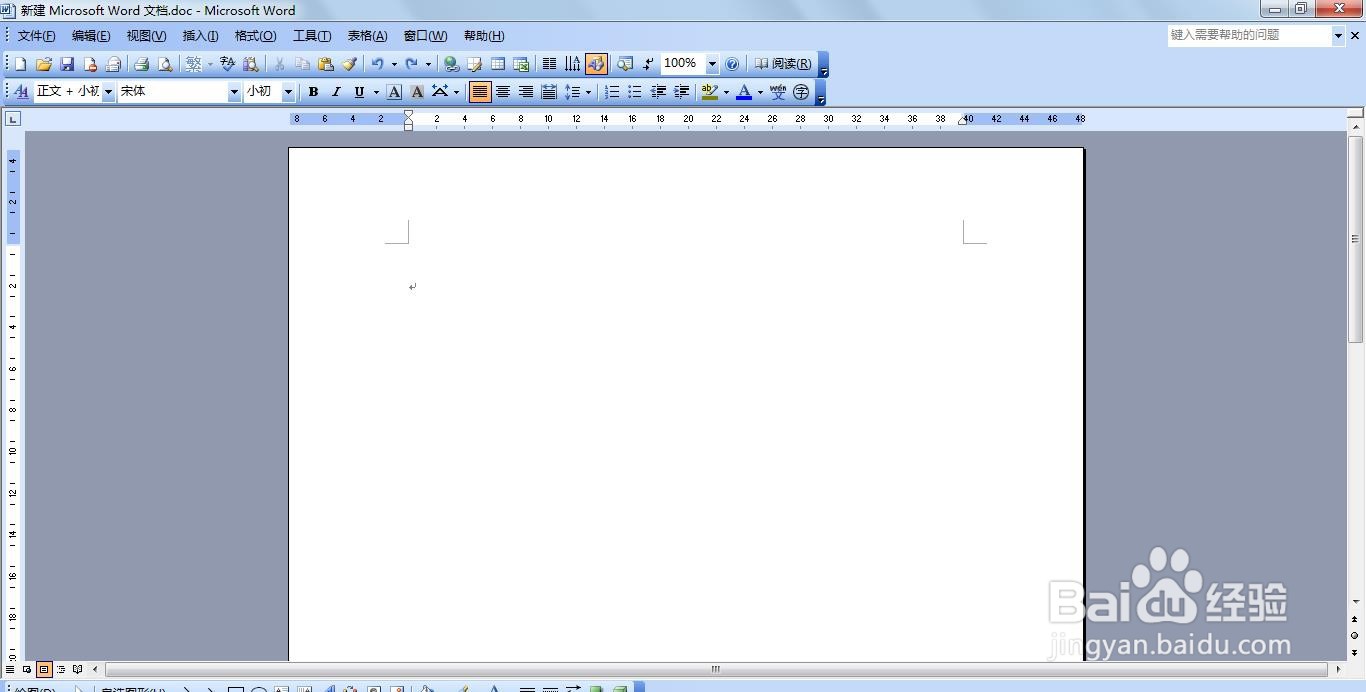The width and height of the screenshot is (1366, 692).
Task: Open font color dropdown arrow
Action: (x=760, y=92)
